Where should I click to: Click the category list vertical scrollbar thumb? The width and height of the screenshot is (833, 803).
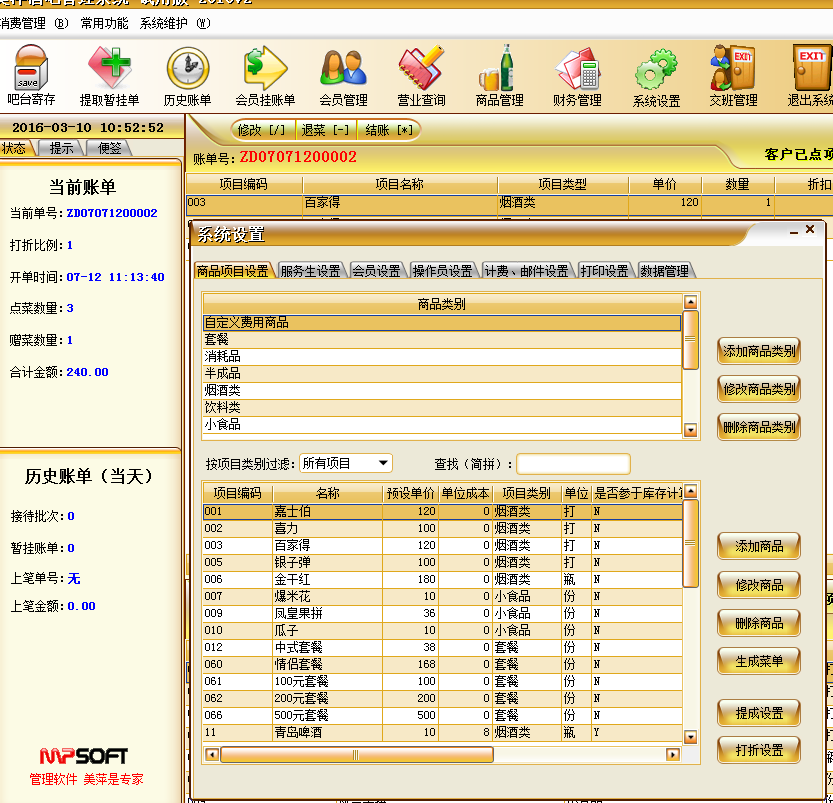coord(690,340)
